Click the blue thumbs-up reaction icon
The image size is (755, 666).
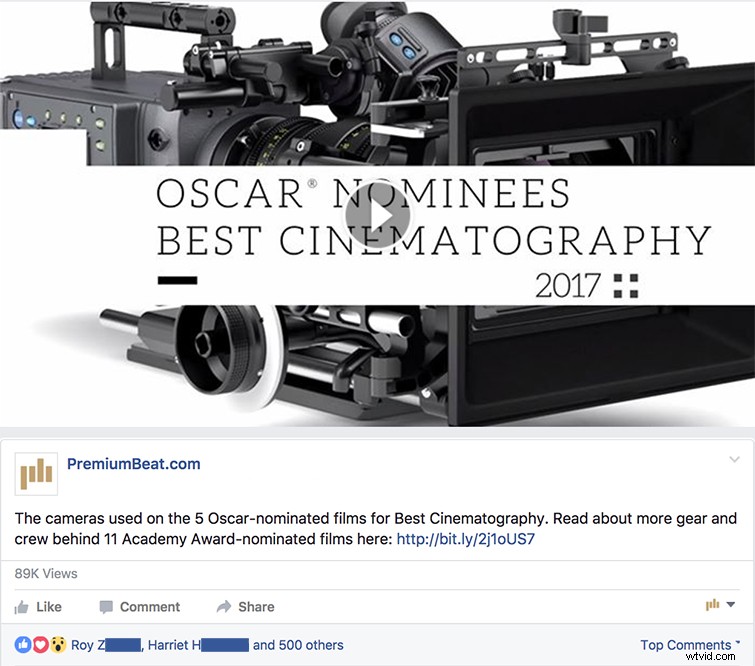(23, 644)
